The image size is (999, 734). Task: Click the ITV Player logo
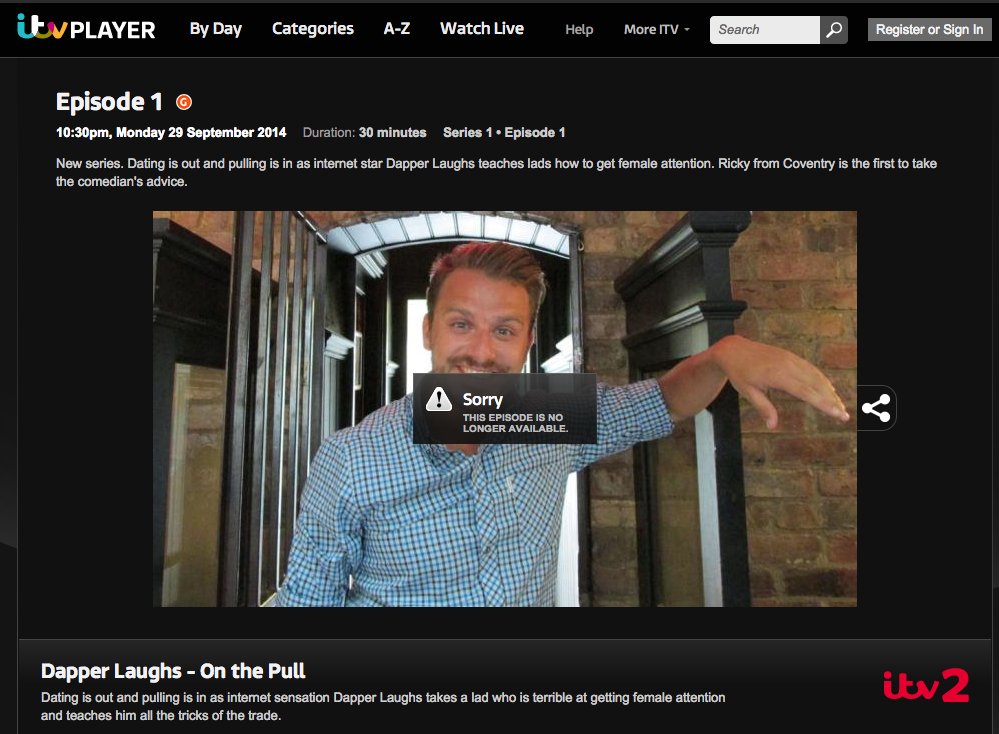click(x=86, y=27)
